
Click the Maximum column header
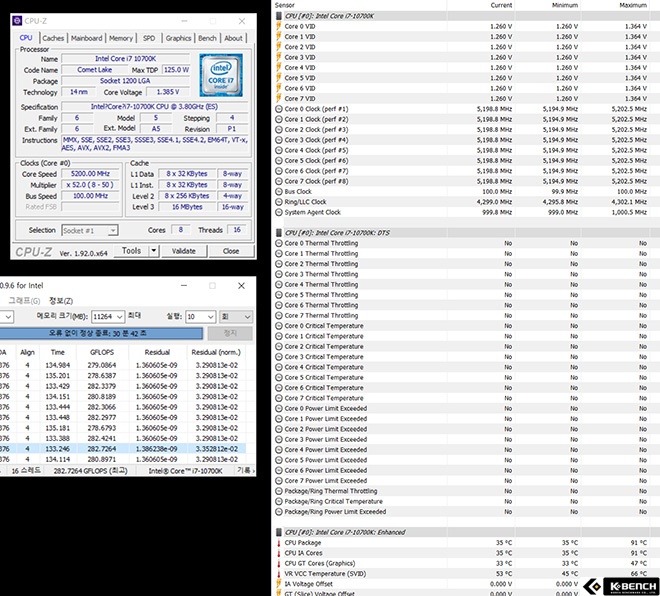633,5
